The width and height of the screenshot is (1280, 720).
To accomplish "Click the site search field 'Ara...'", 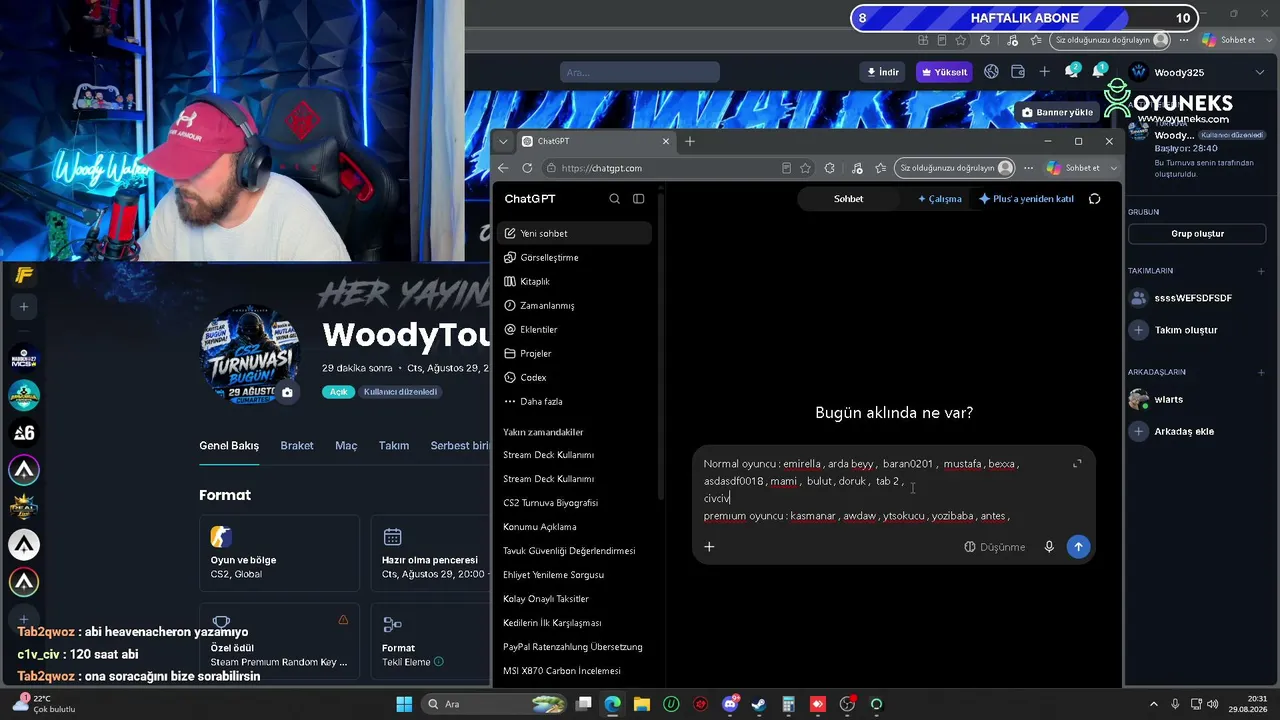I will [x=640, y=72].
